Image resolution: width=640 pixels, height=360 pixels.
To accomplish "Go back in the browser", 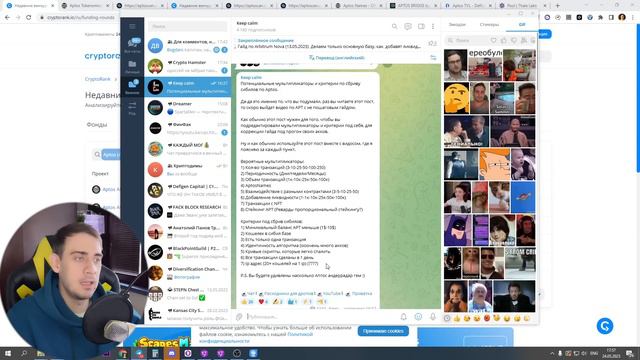I will [x=7, y=17].
